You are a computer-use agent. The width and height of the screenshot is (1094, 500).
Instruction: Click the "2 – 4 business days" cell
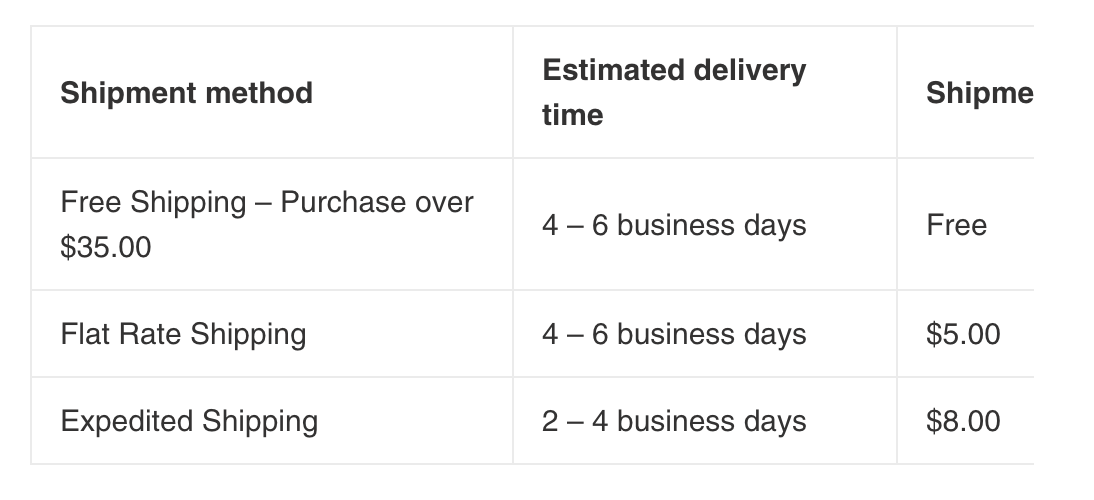[x=673, y=421]
